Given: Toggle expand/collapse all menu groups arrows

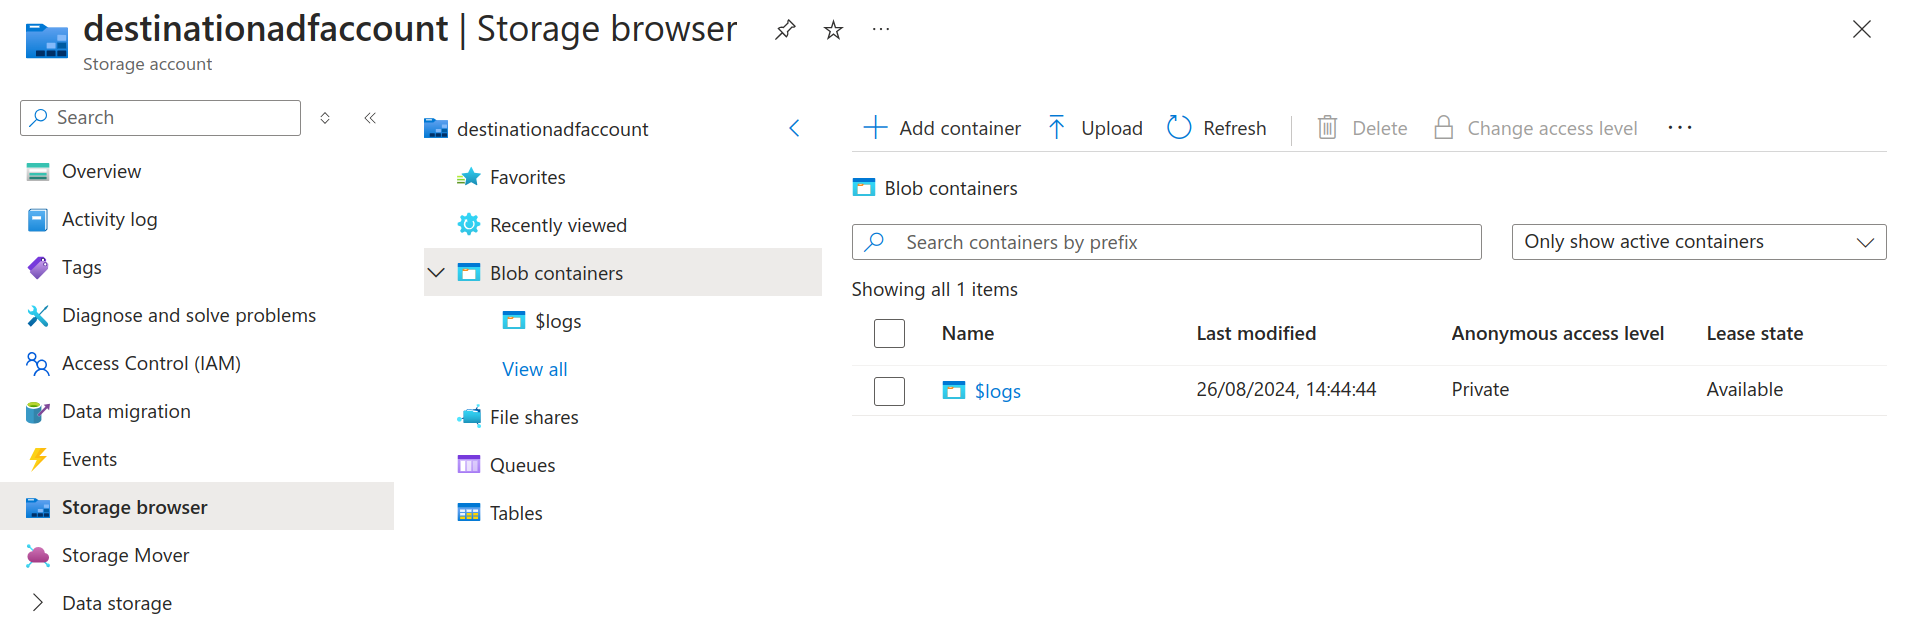Looking at the screenshot, I should click(325, 118).
